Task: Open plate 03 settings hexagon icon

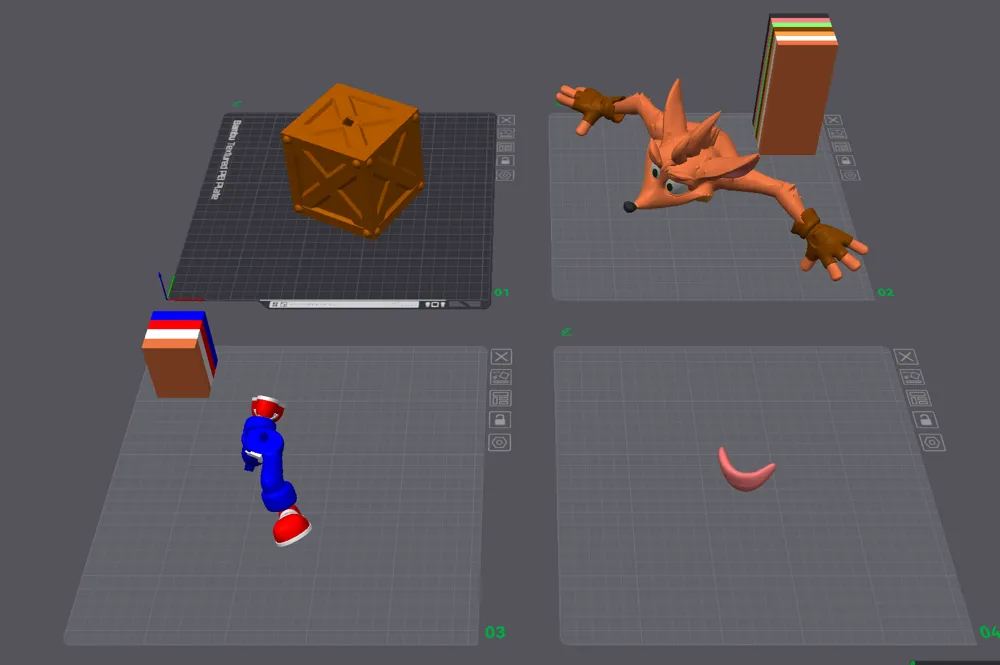Action: (499, 442)
